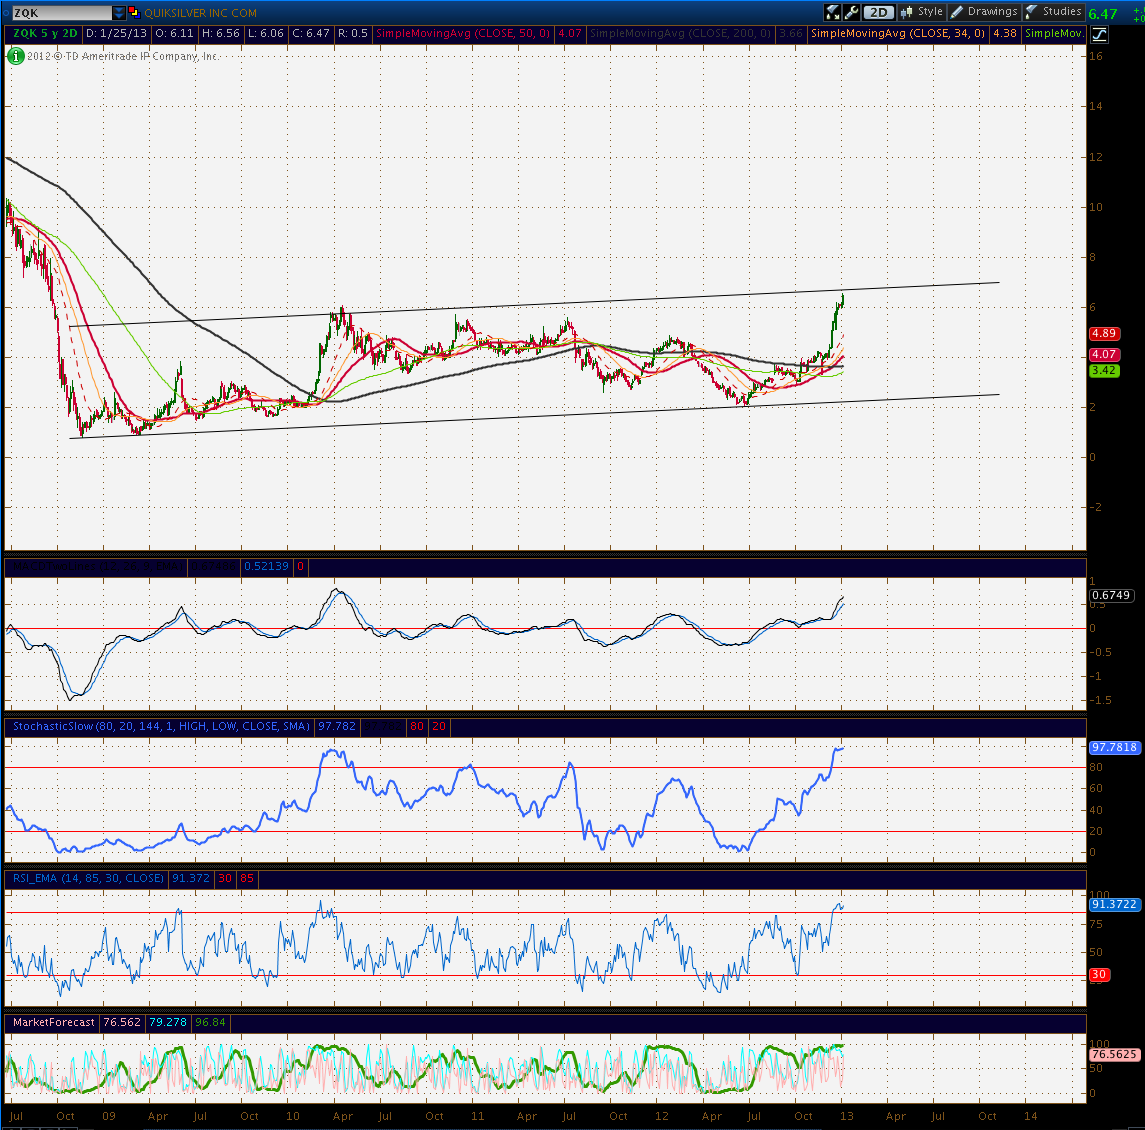Toggle the 2D timeframe button
Viewport: 1145px width, 1130px height.
(x=878, y=12)
